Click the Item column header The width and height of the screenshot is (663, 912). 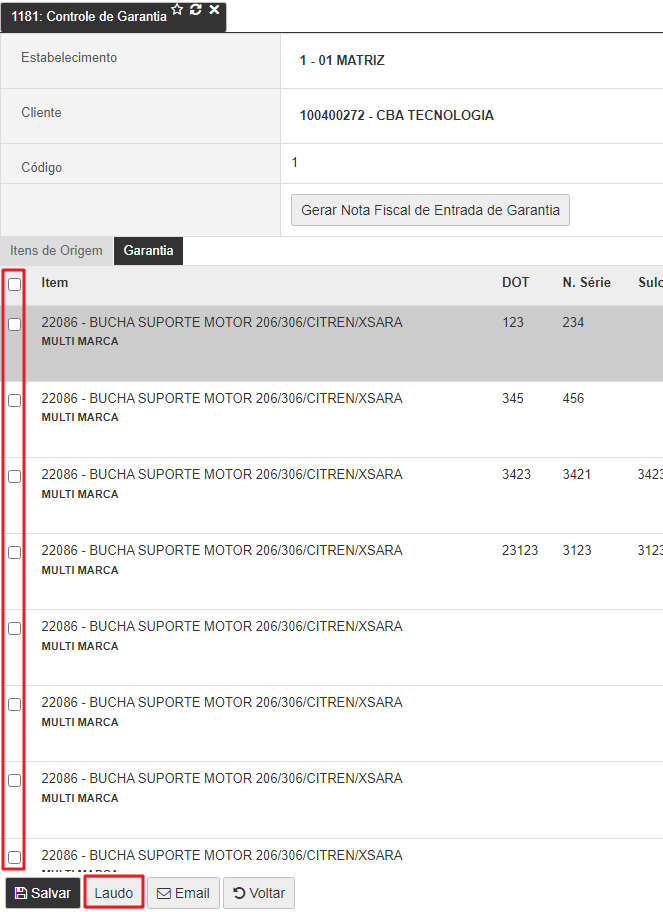click(x=55, y=283)
